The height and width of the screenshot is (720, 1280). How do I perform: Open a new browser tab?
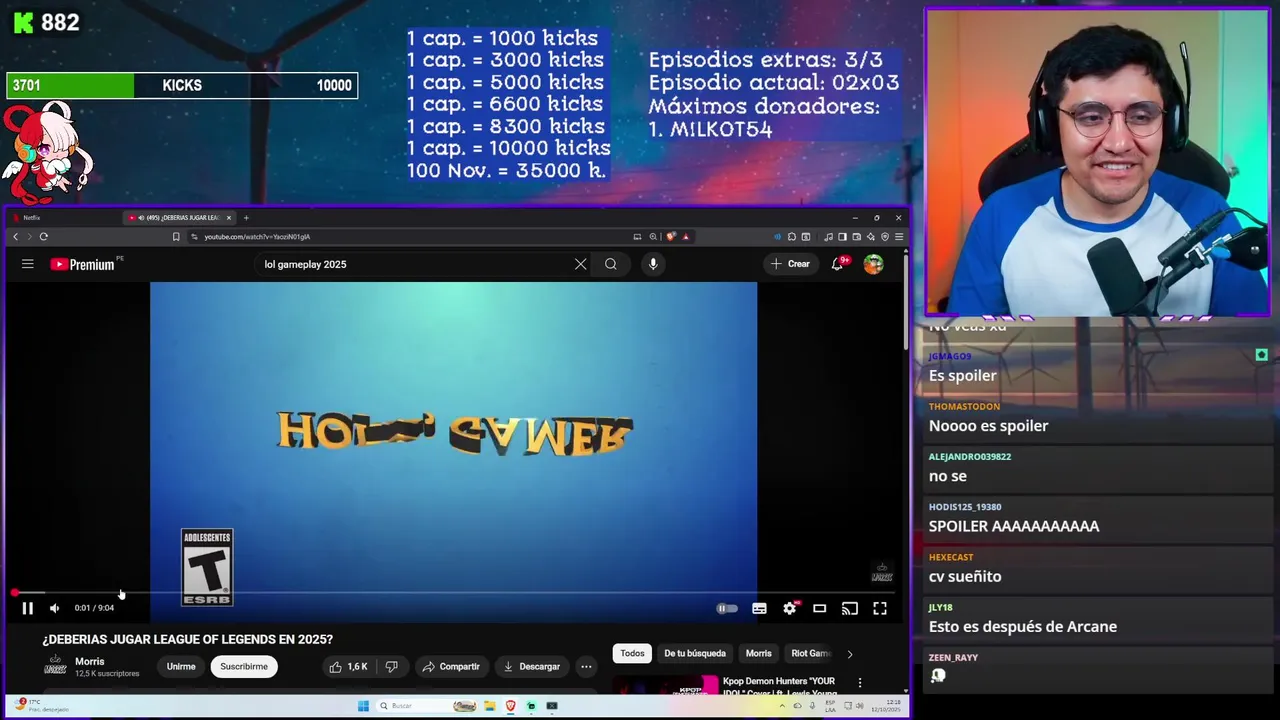[x=246, y=218]
